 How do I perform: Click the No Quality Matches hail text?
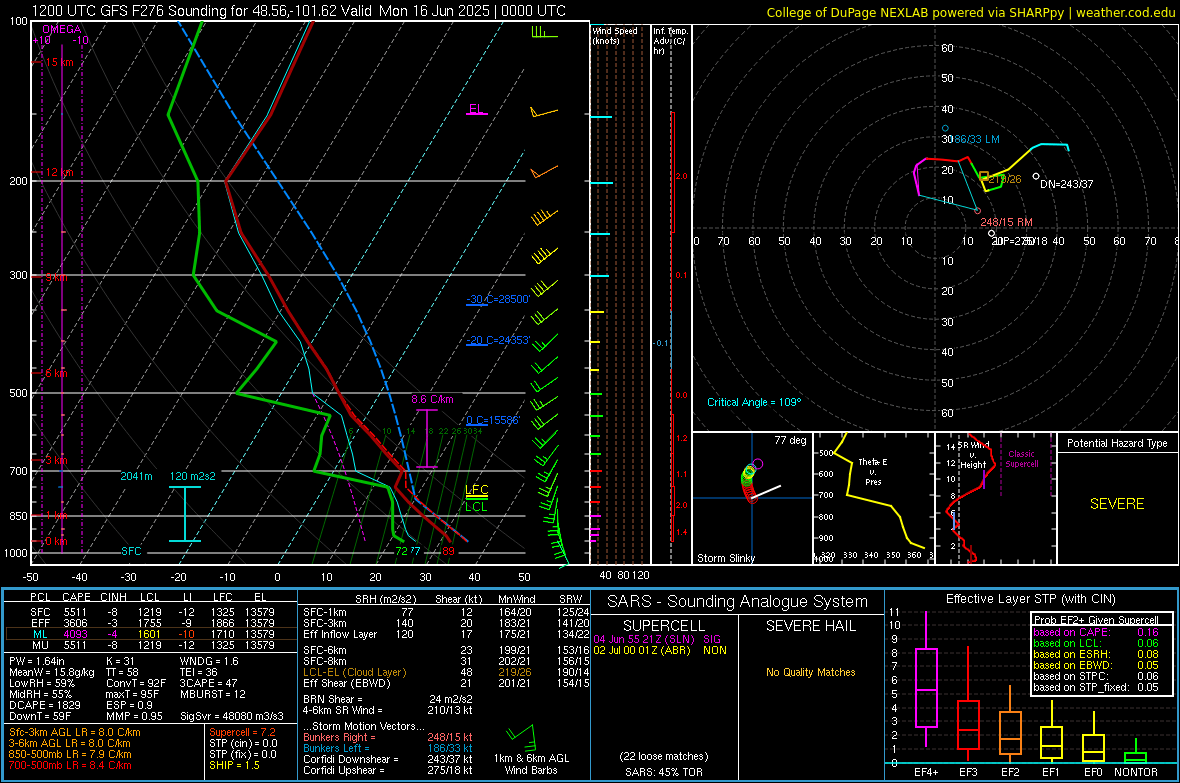click(810, 672)
